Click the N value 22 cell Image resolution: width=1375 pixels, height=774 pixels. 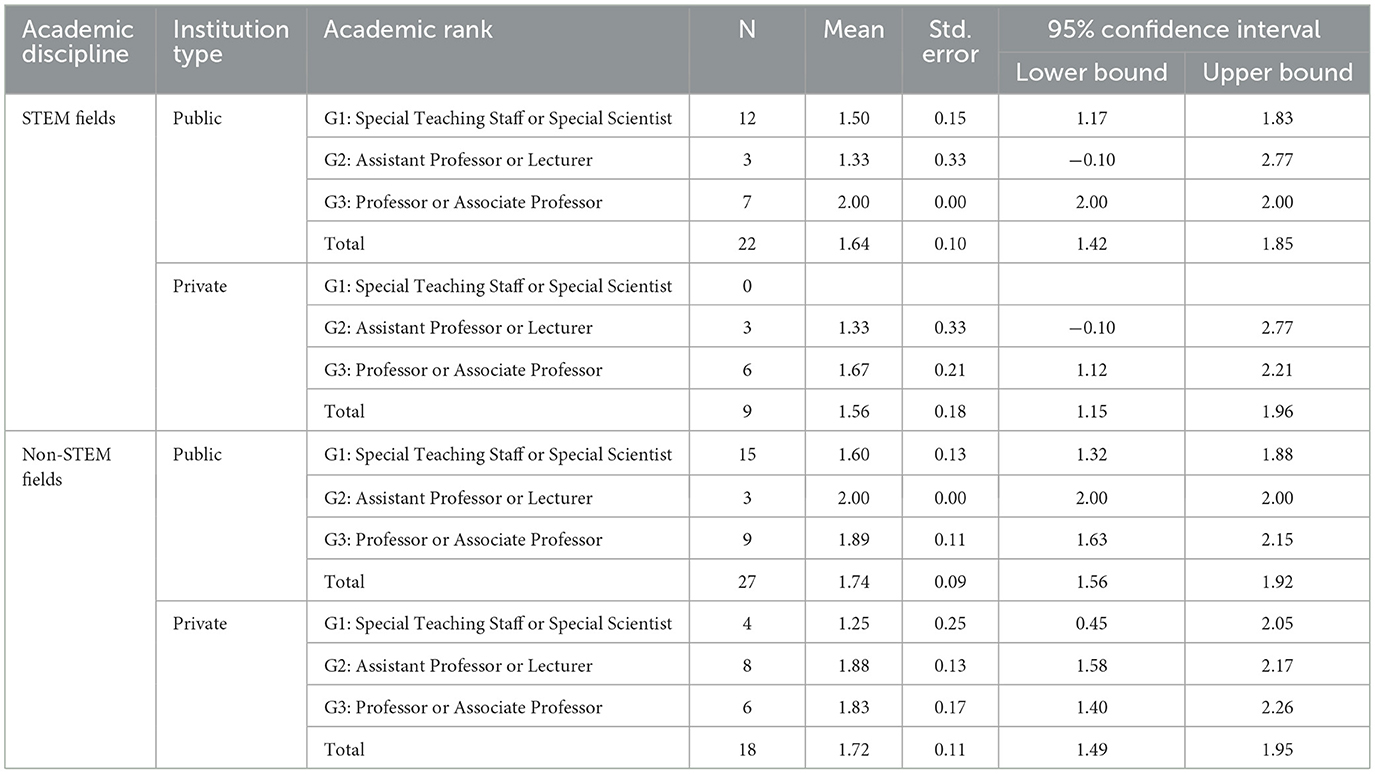click(746, 244)
